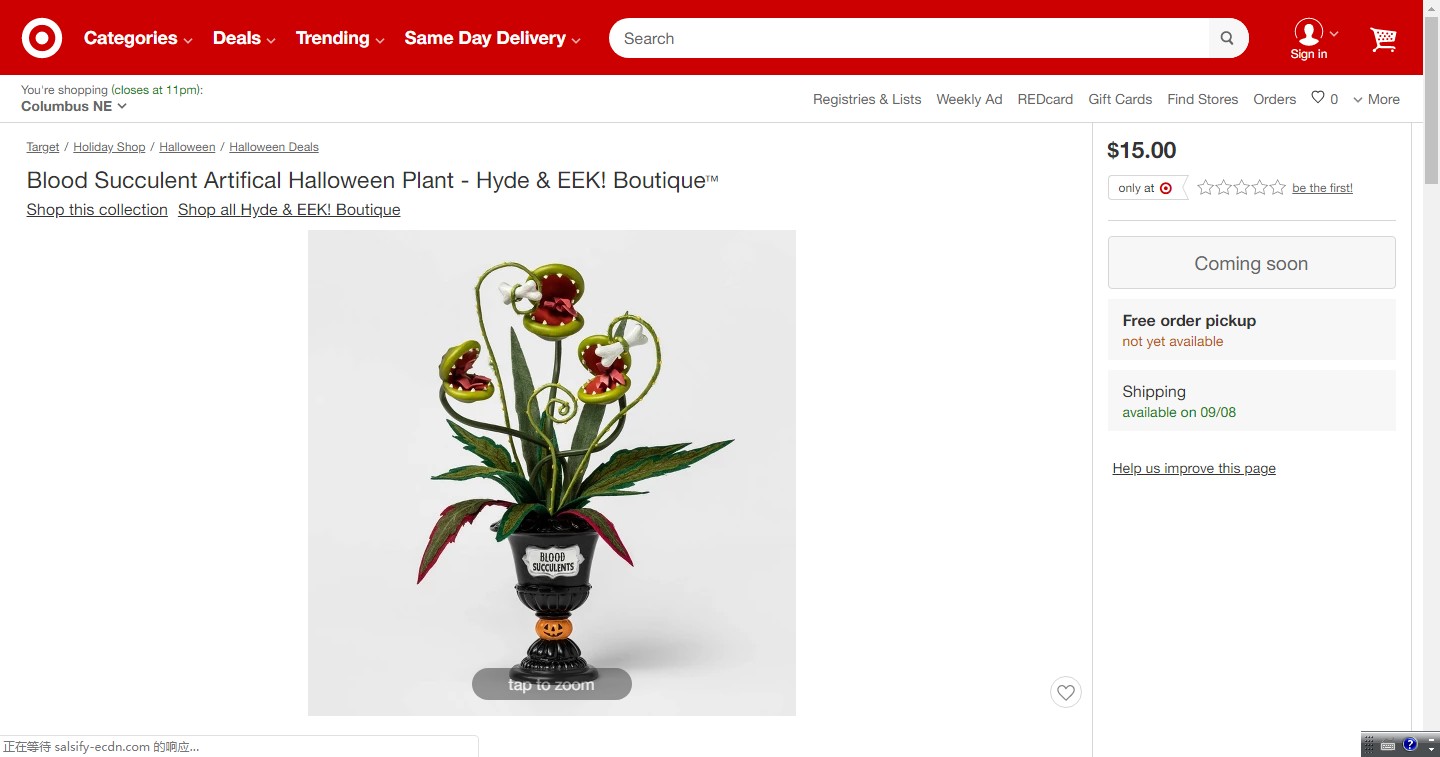
Task: Add product to favorites with heart button
Action: click(x=1066, y=692)
